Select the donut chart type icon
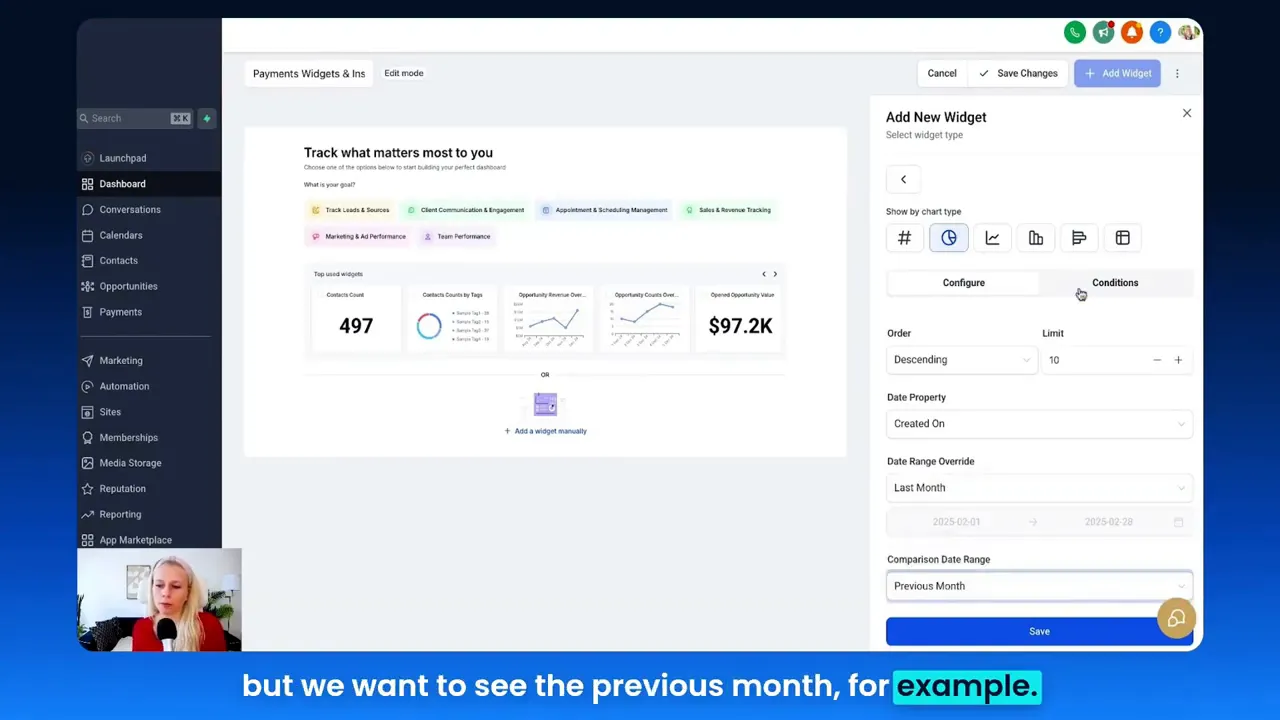Screen dimensions: 1280x720 point(948,238)
